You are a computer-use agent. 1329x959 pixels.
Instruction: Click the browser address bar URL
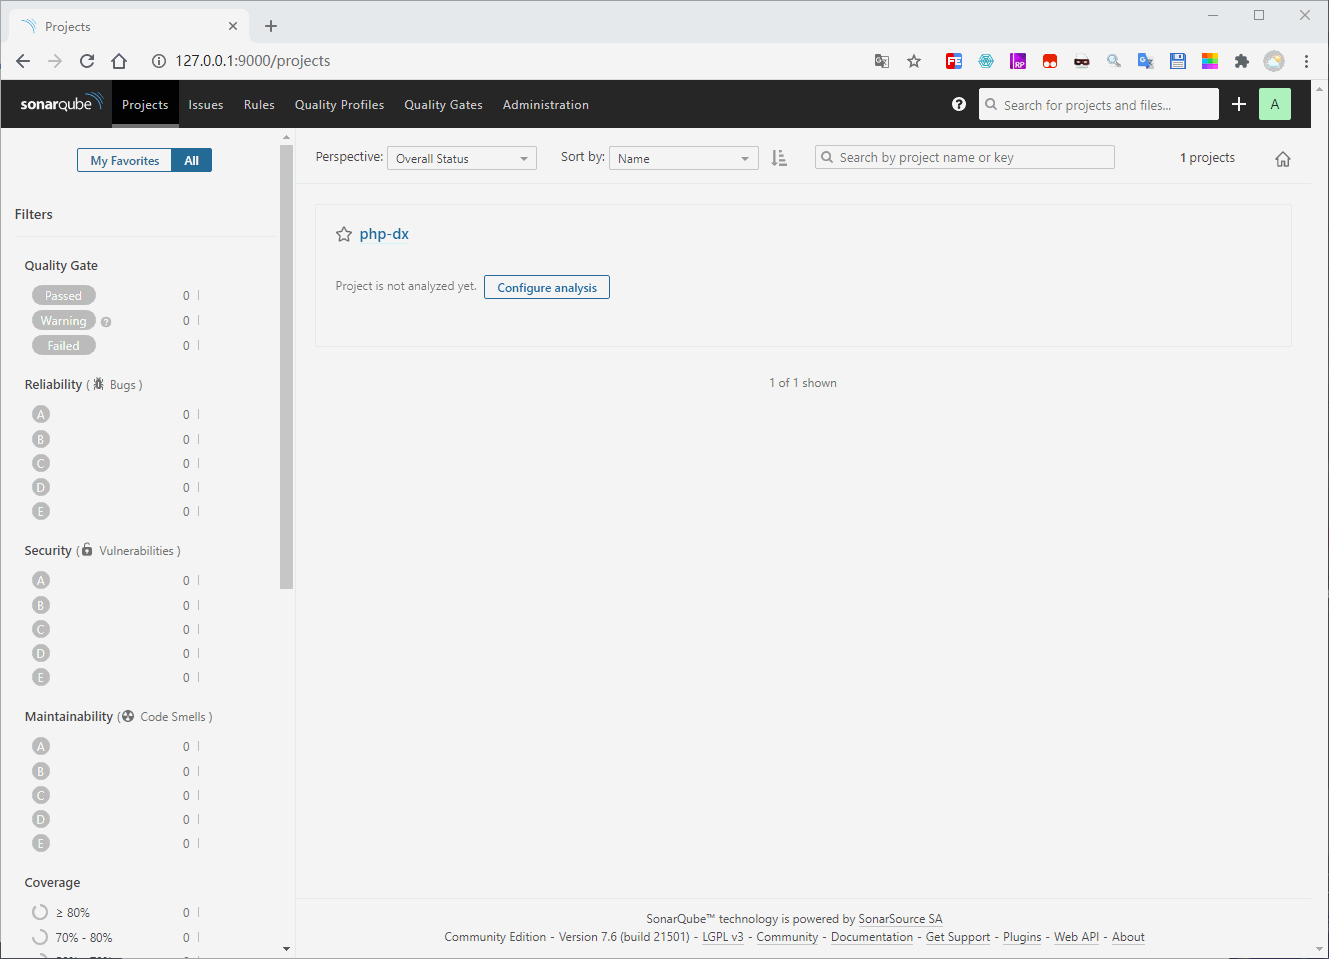point(253,61)
